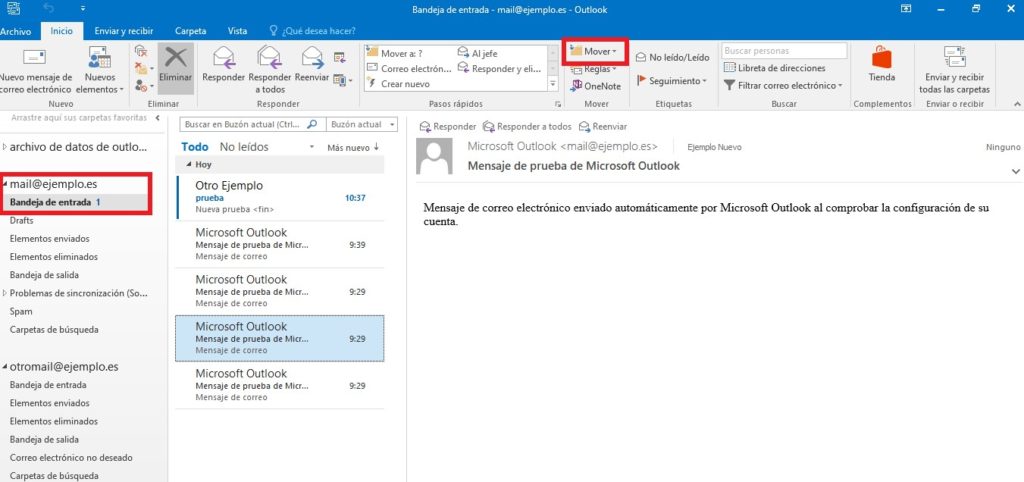
Task: Open the Reglas dropdown
Action: pos(594,69)
